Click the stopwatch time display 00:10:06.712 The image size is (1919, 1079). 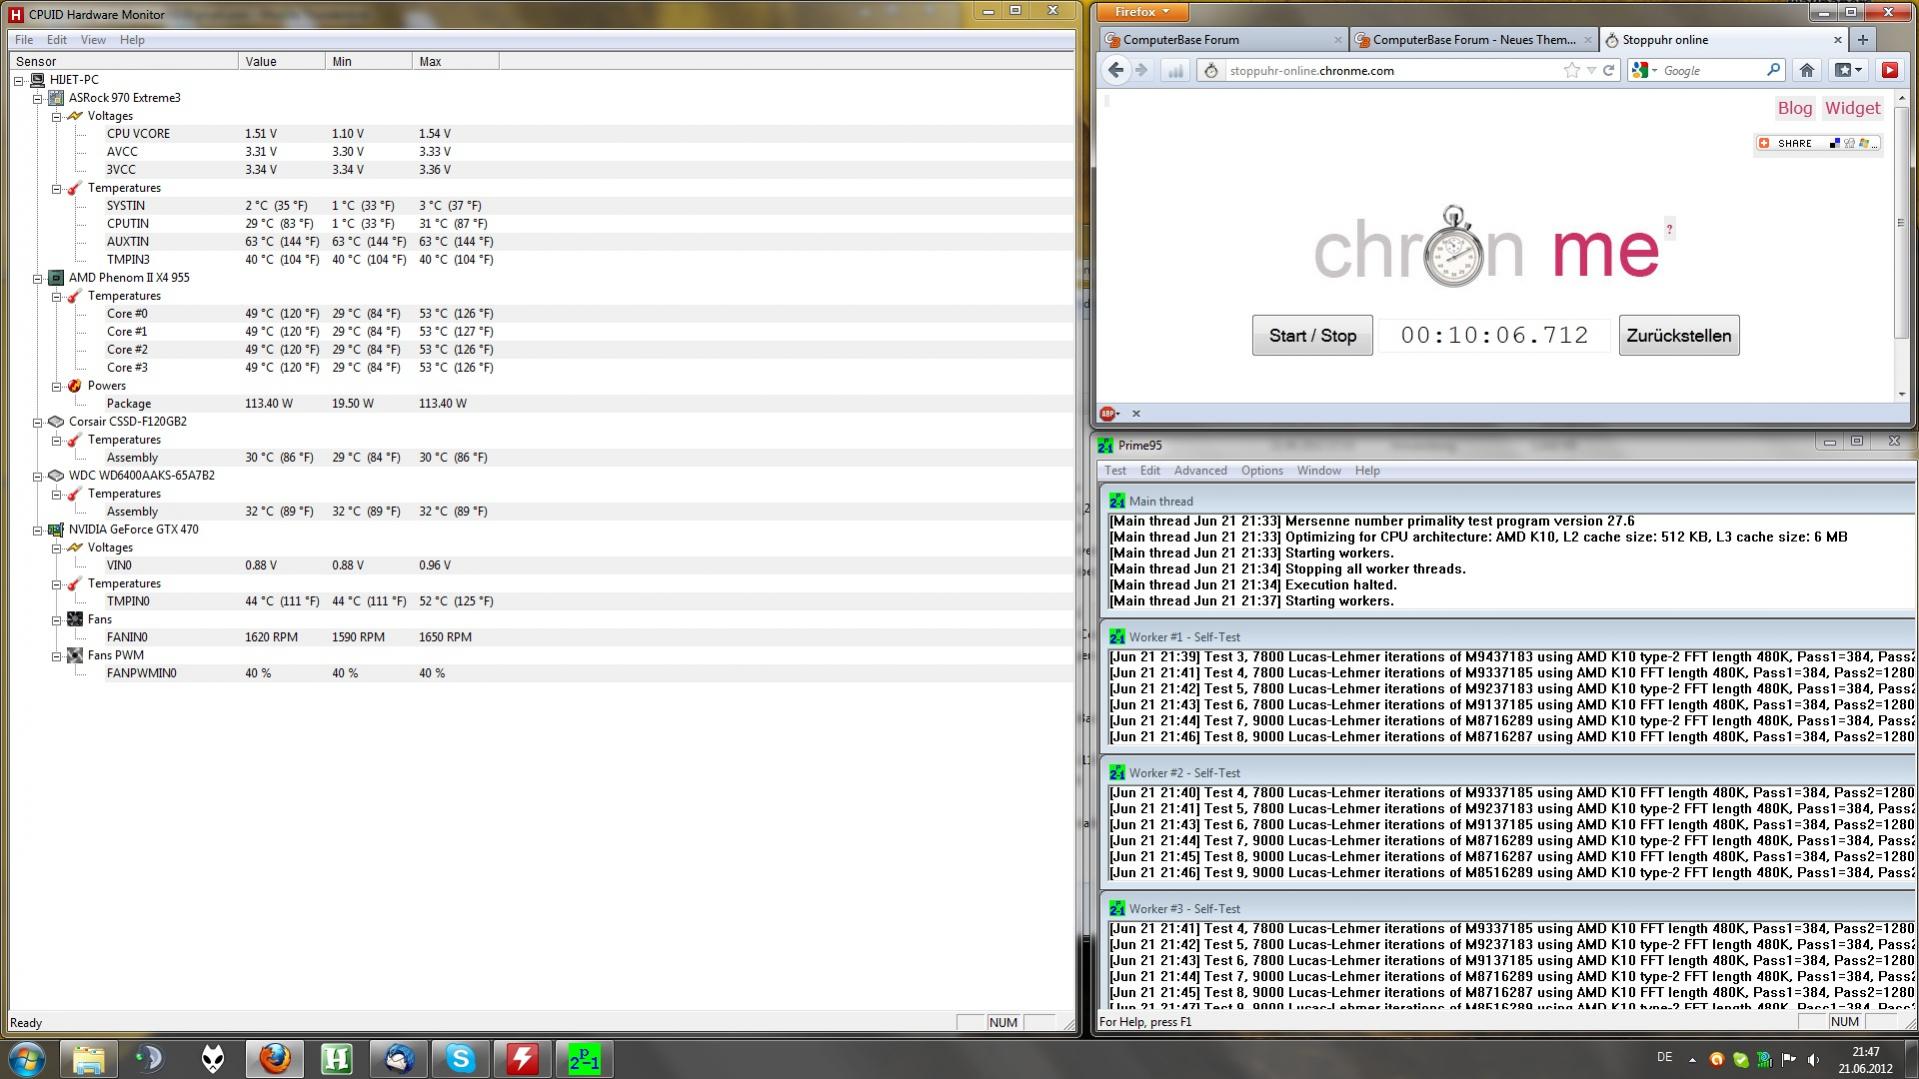point(1495,336)
